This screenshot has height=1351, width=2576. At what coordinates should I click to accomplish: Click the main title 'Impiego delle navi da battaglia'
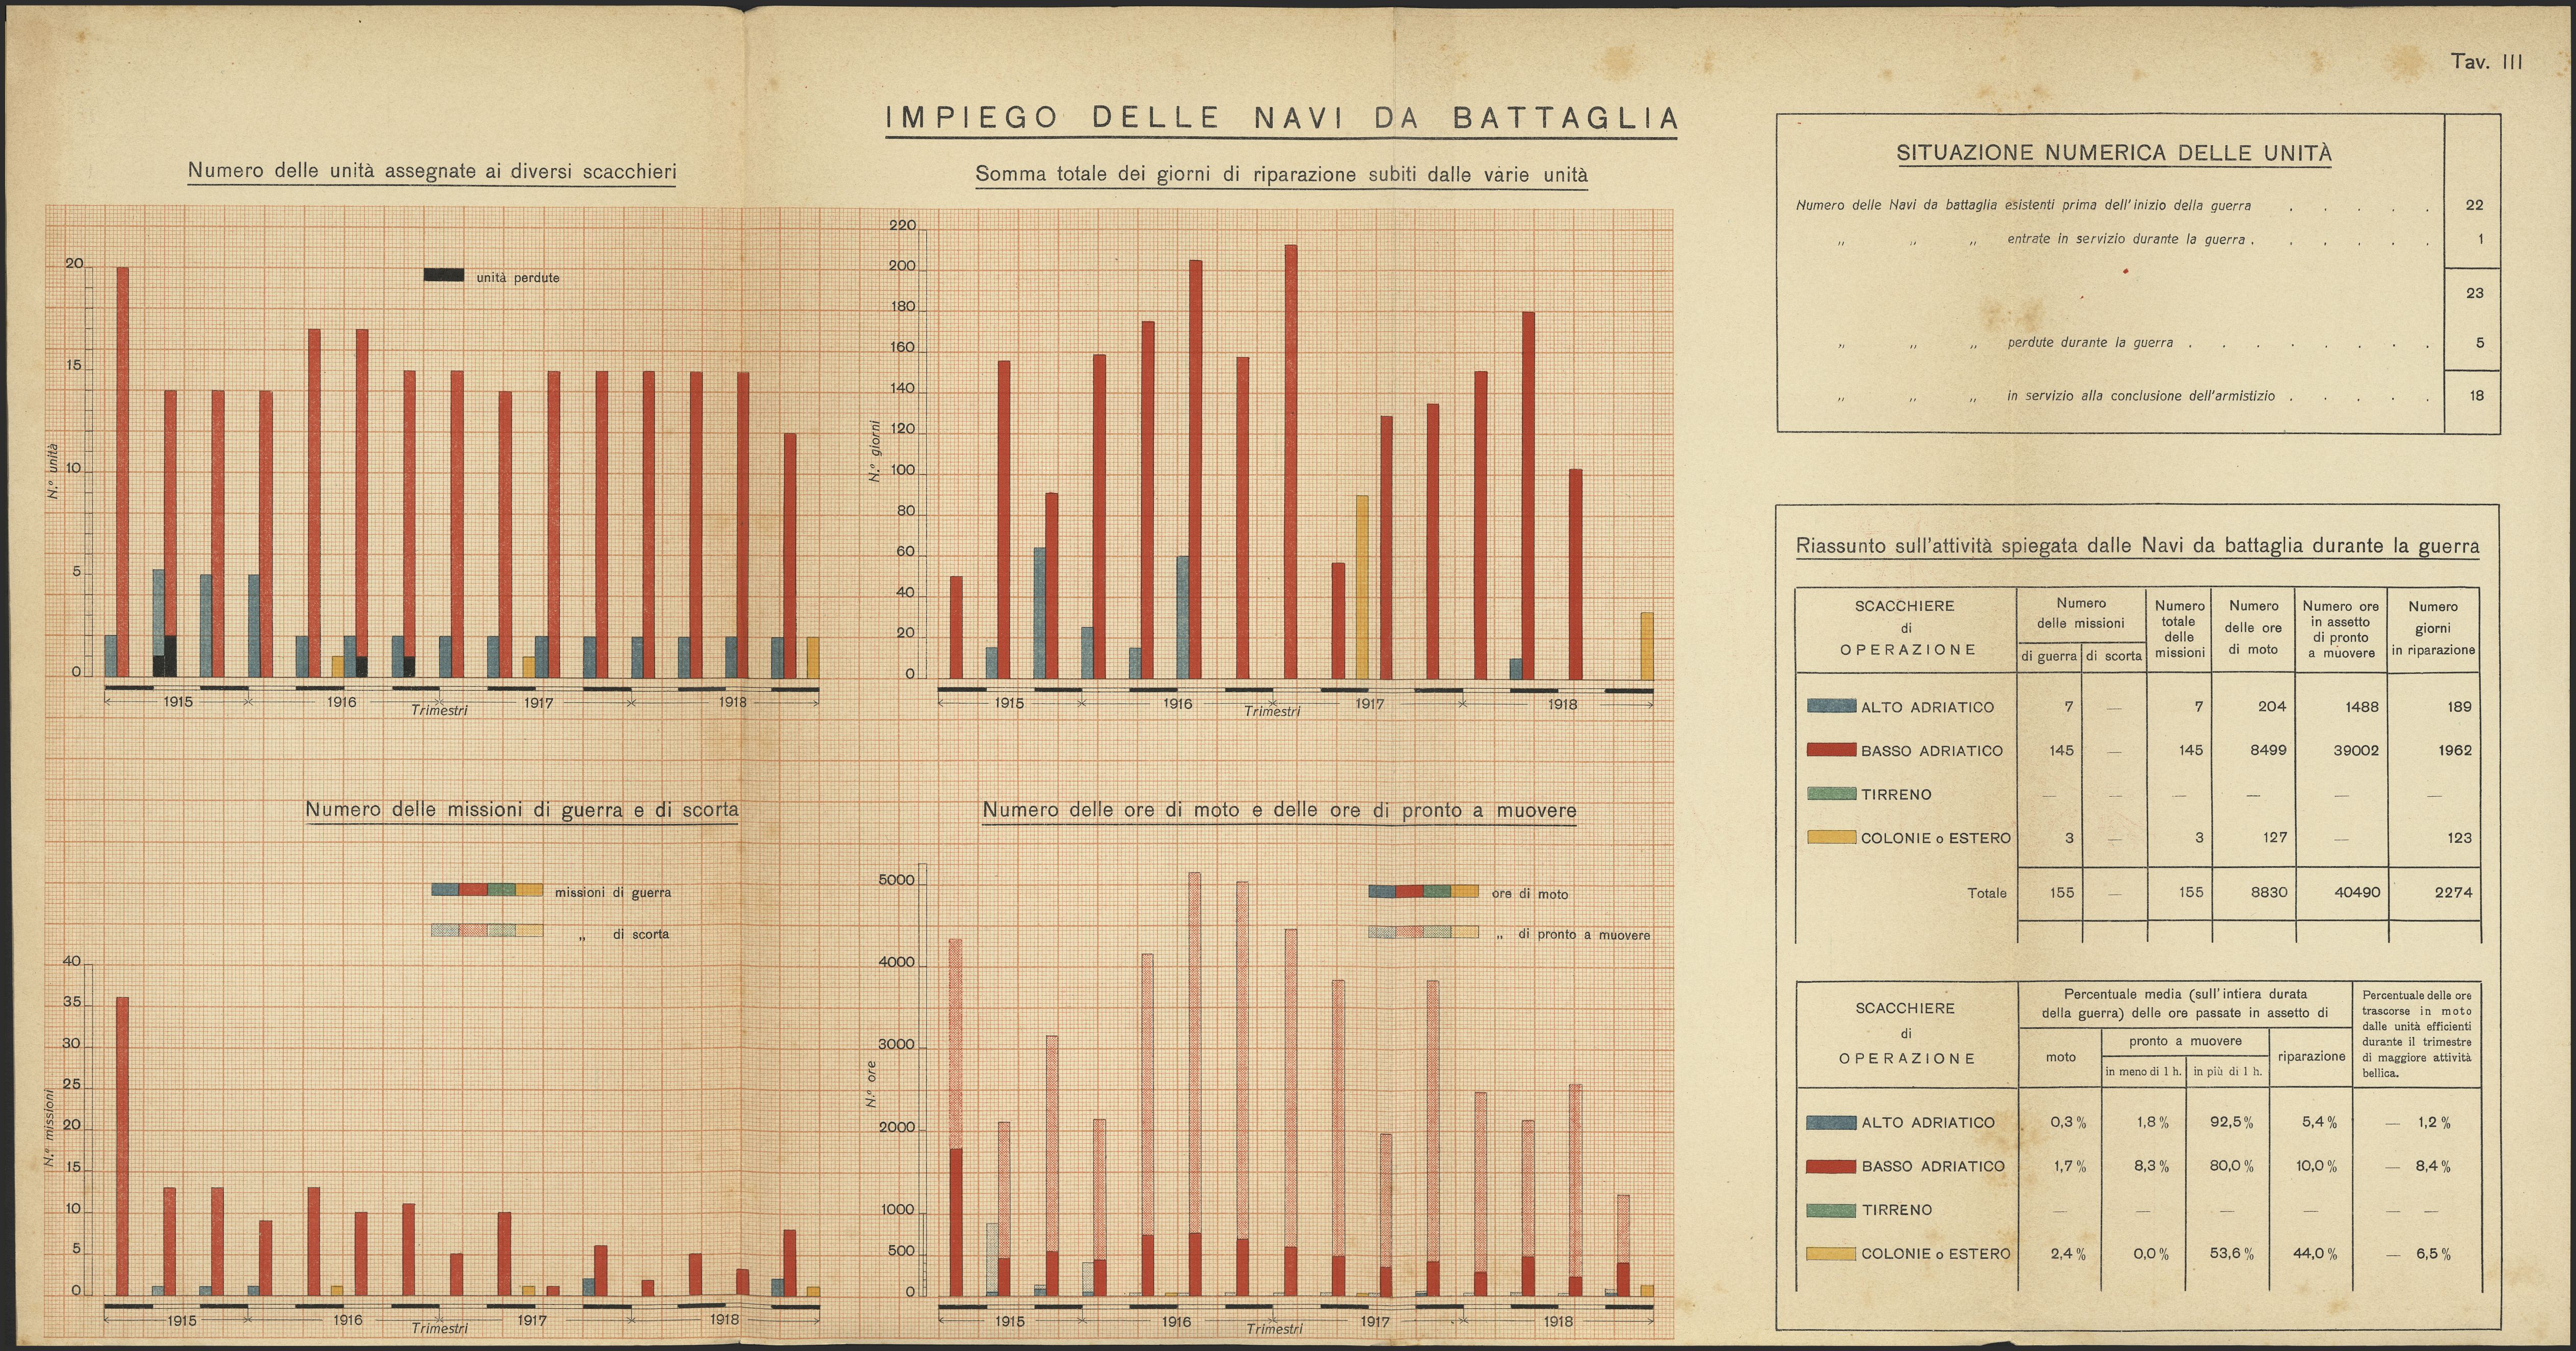[x=1281, y=118]
